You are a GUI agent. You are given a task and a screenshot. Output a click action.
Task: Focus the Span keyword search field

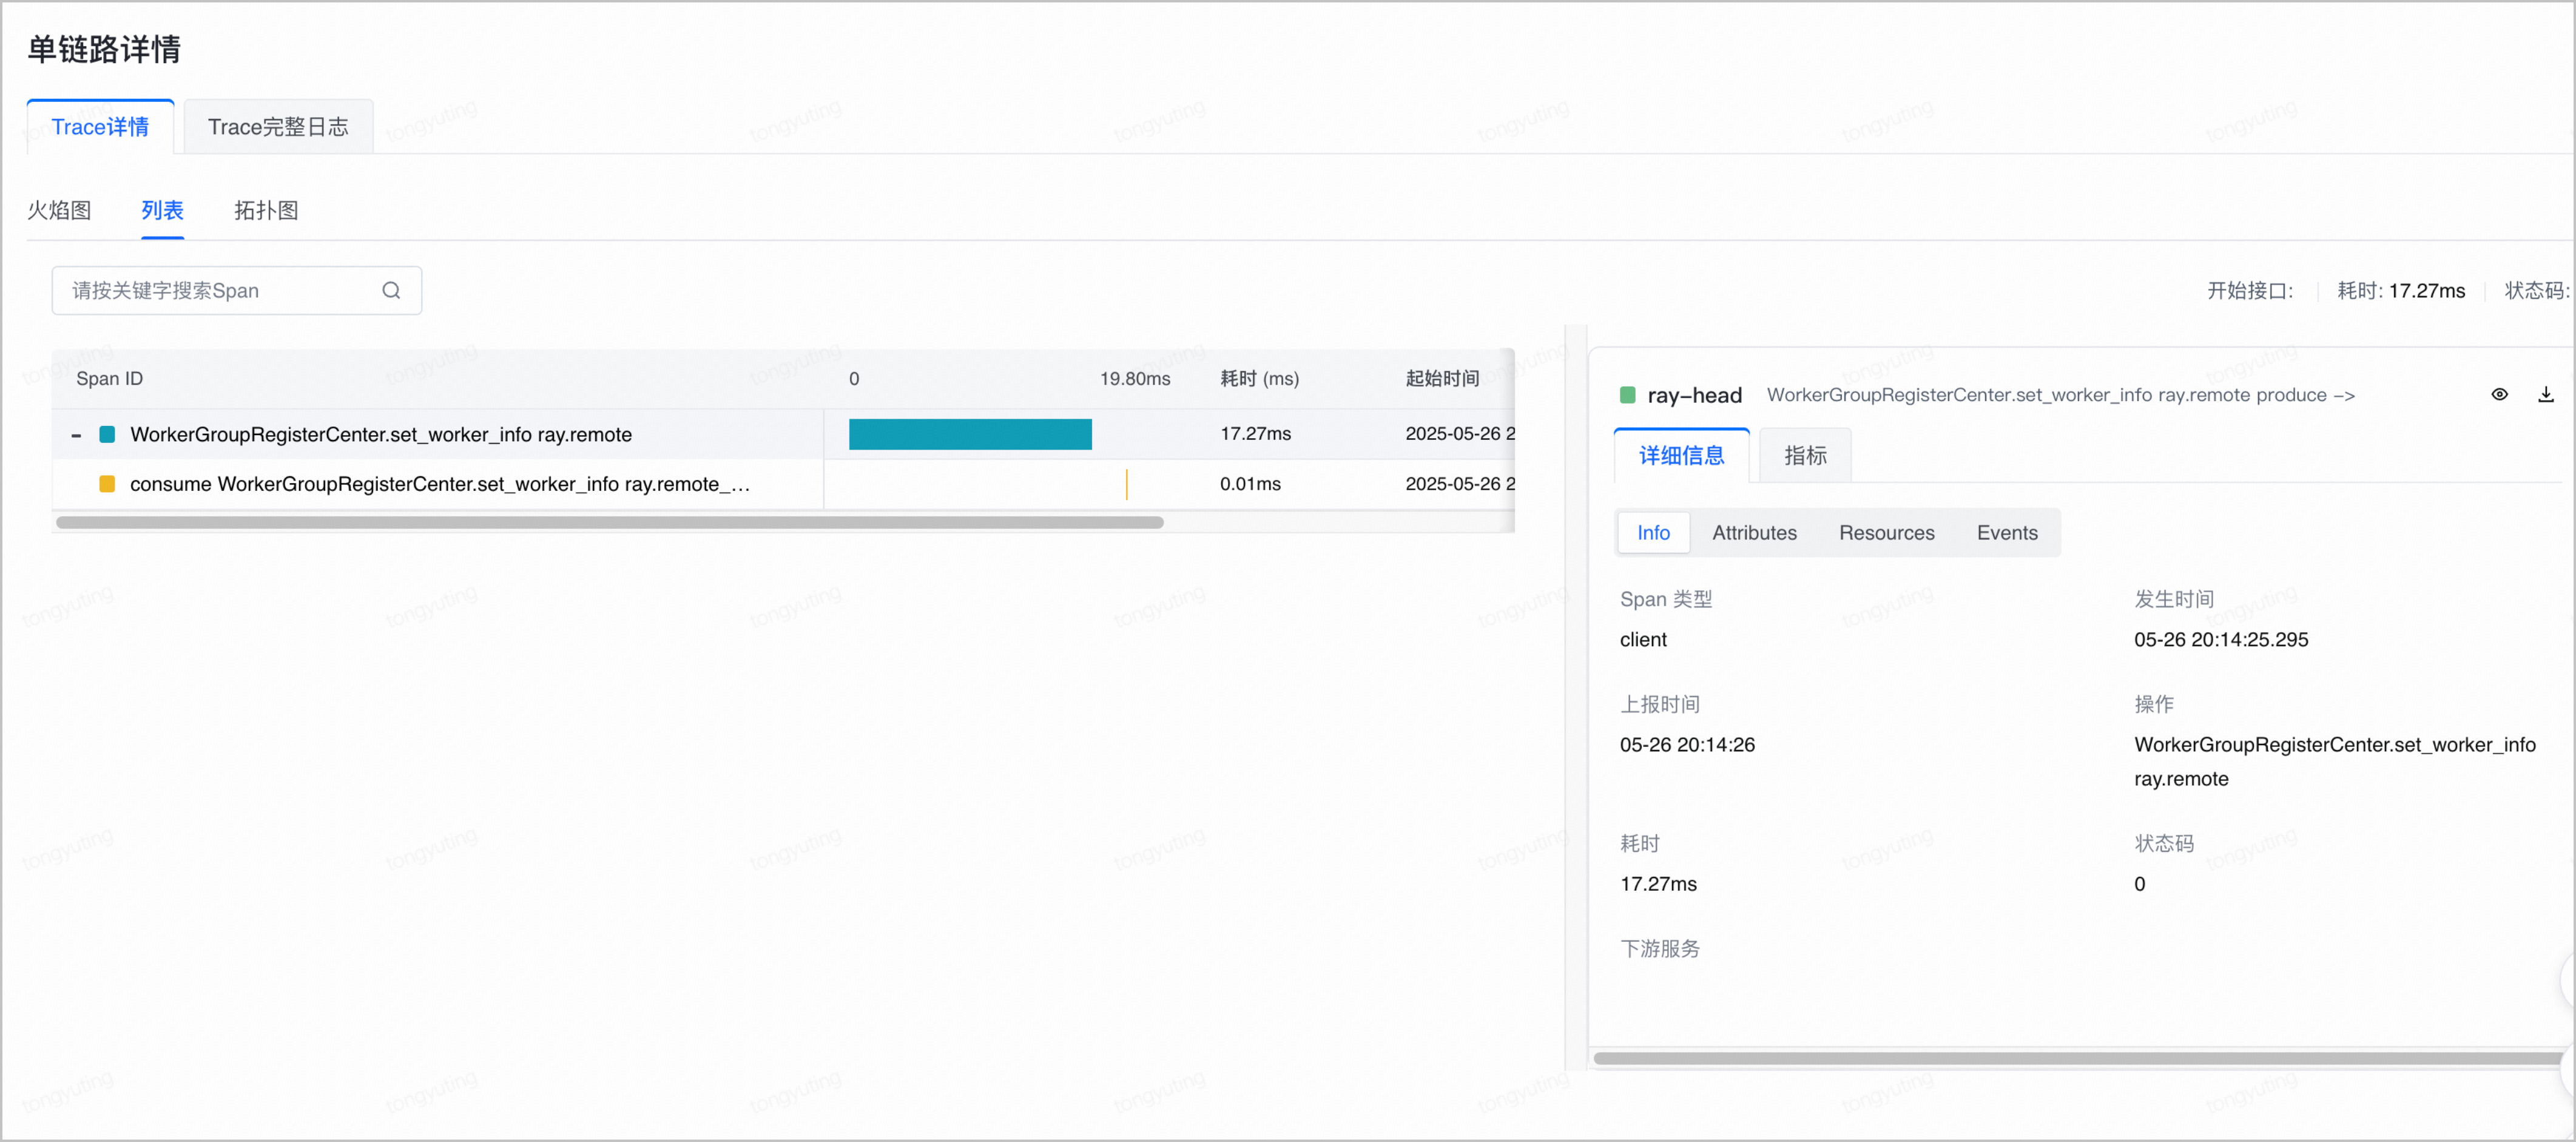237,290
